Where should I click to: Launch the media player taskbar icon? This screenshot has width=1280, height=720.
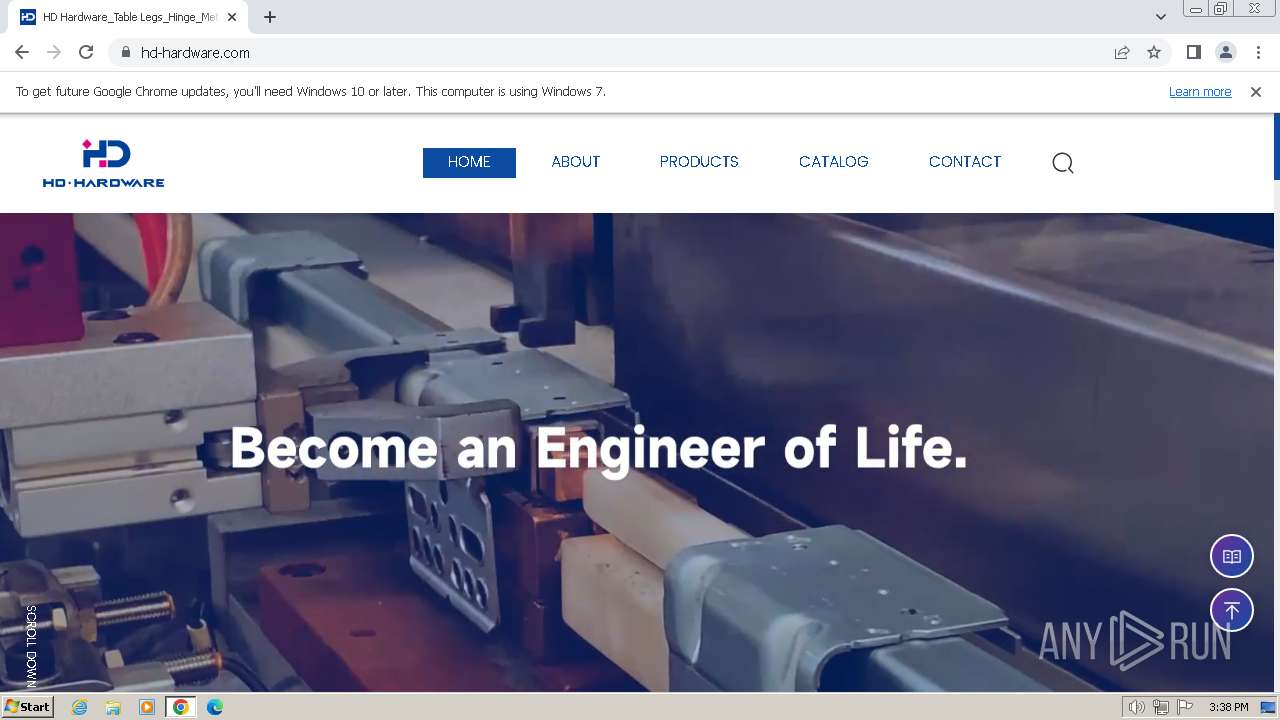147,707
